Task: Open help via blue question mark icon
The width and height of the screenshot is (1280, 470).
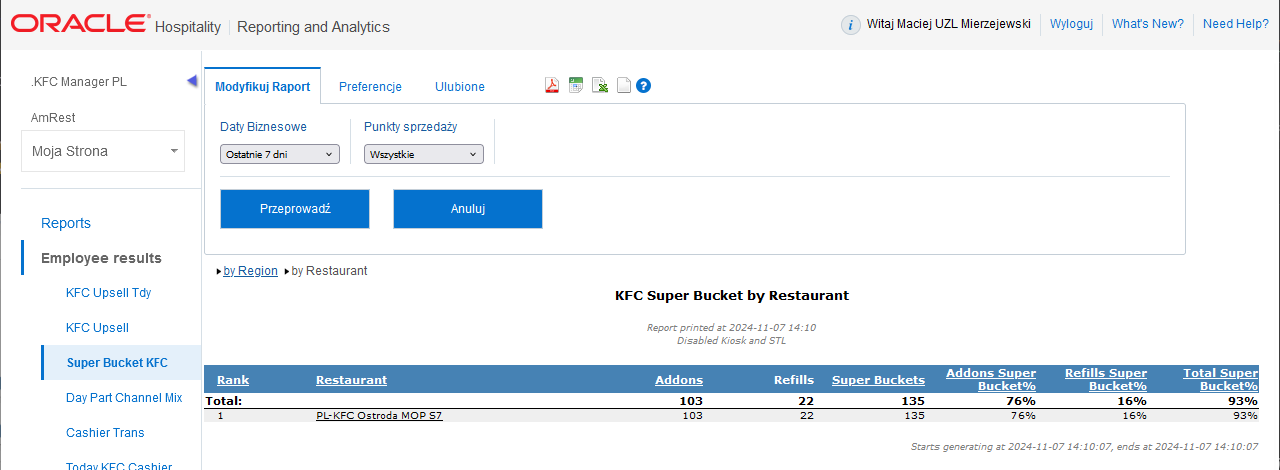Action: click(644, 86)
